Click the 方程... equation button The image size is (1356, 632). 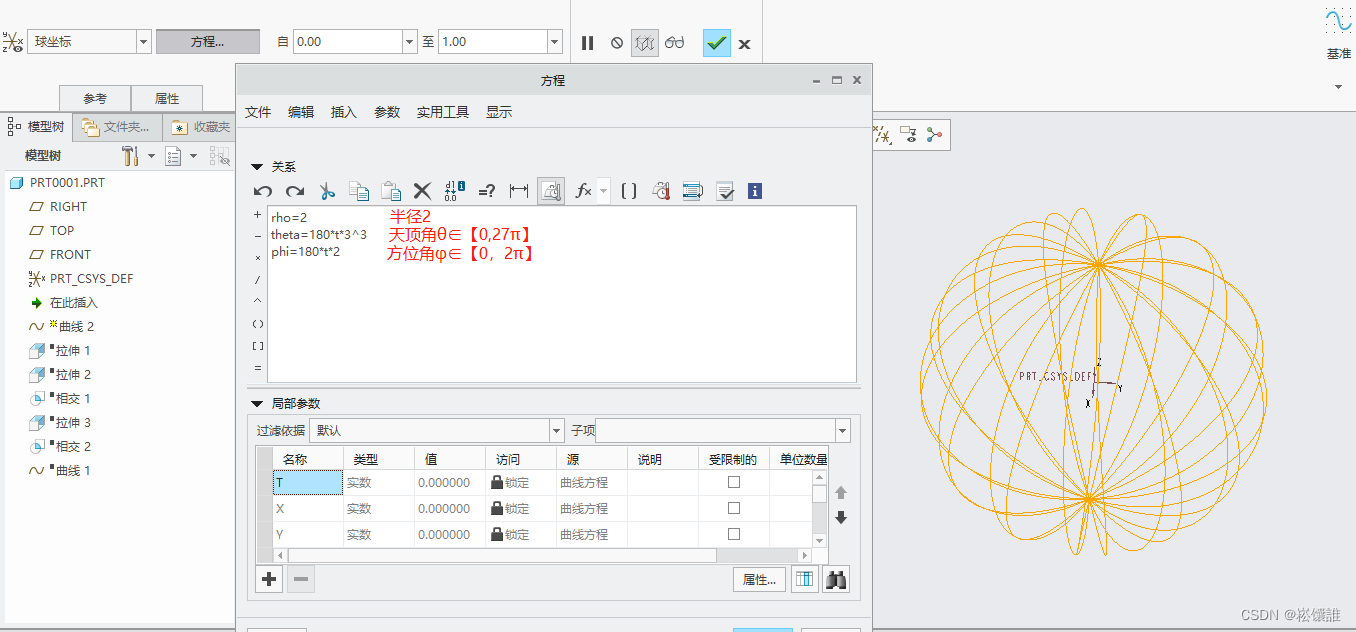[x=207, y=42]
